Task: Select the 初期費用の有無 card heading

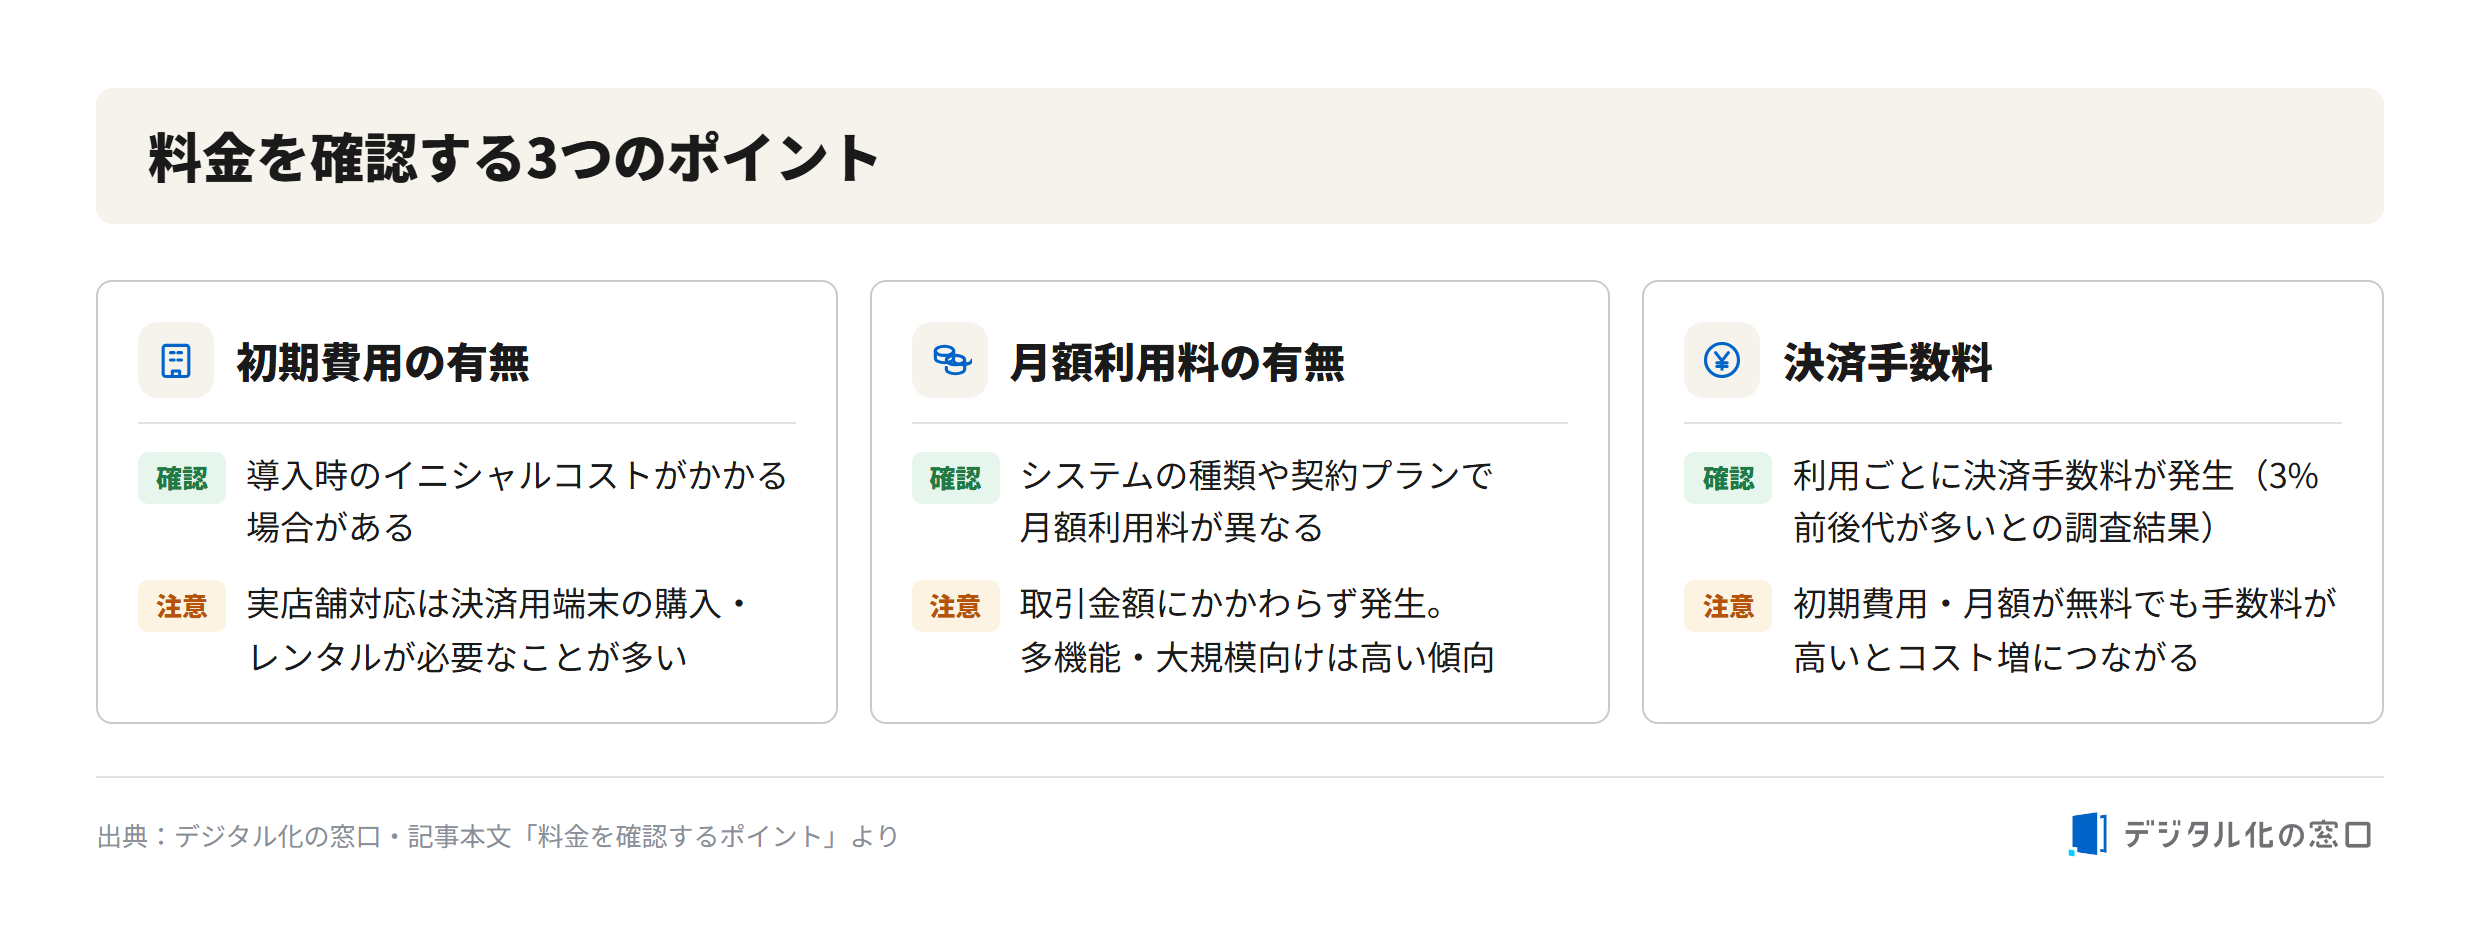Action: pos(383,362)
